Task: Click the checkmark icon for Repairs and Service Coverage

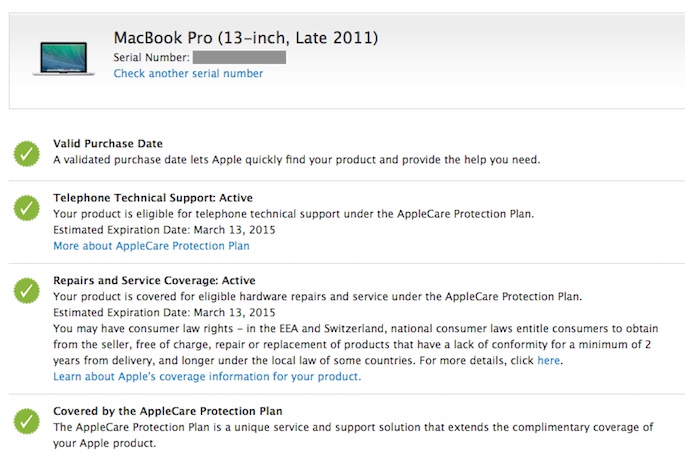Action: click(27, 291)
